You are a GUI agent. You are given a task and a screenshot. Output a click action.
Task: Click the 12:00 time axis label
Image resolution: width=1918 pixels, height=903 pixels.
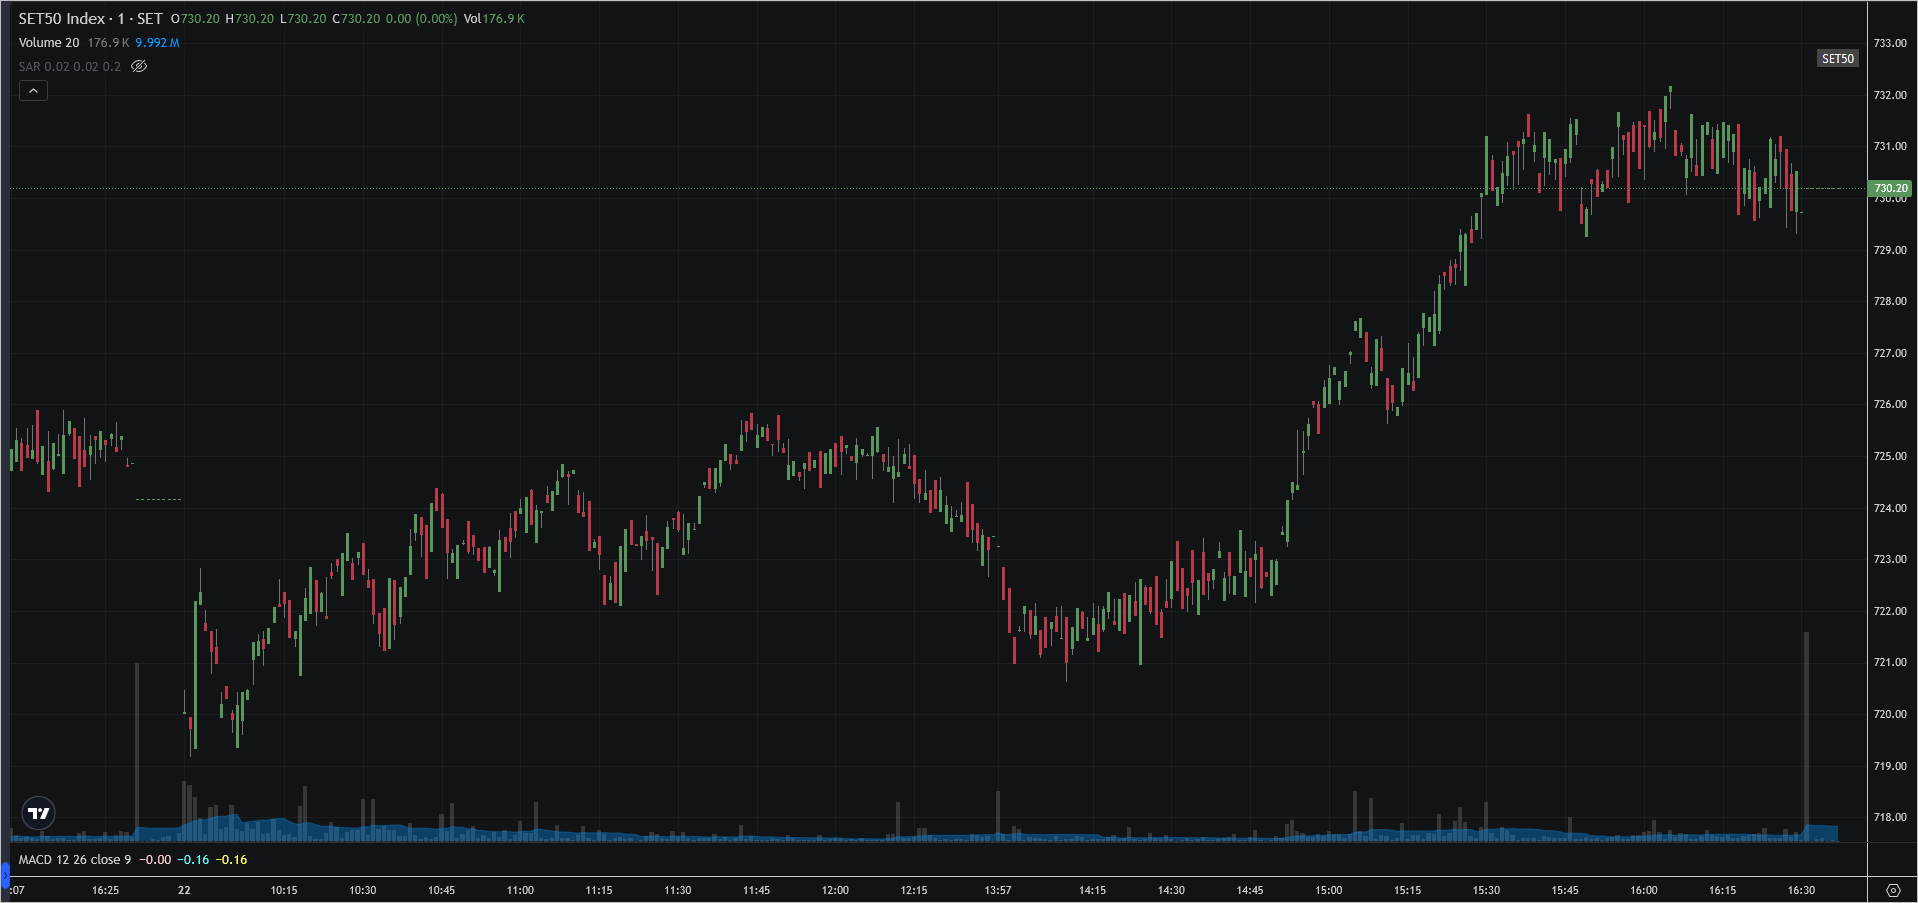point(835,890)
